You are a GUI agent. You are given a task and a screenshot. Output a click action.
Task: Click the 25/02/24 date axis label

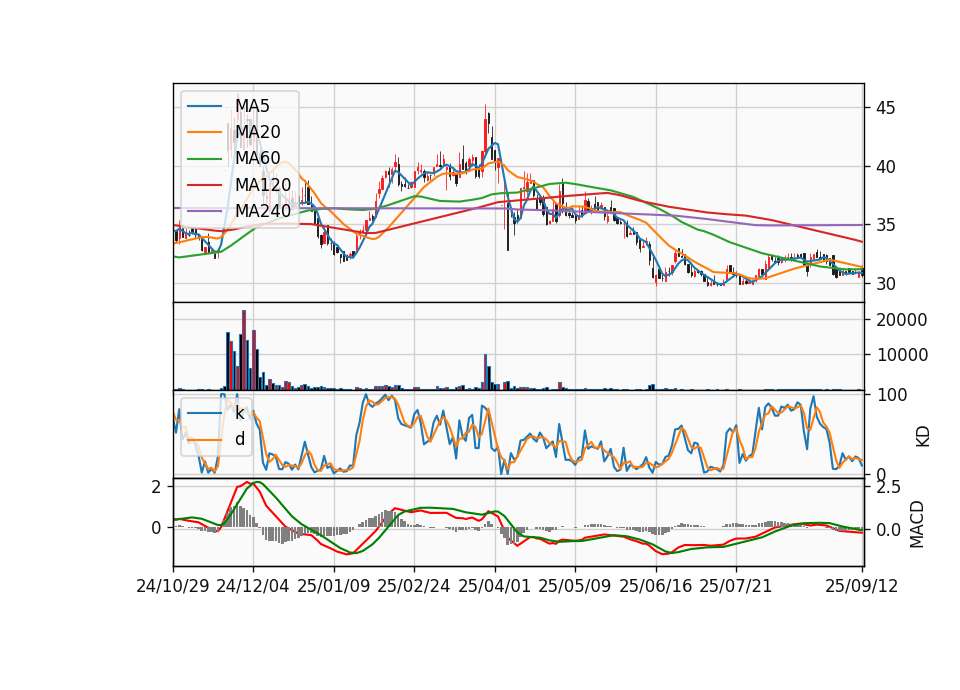coord(414,586)
